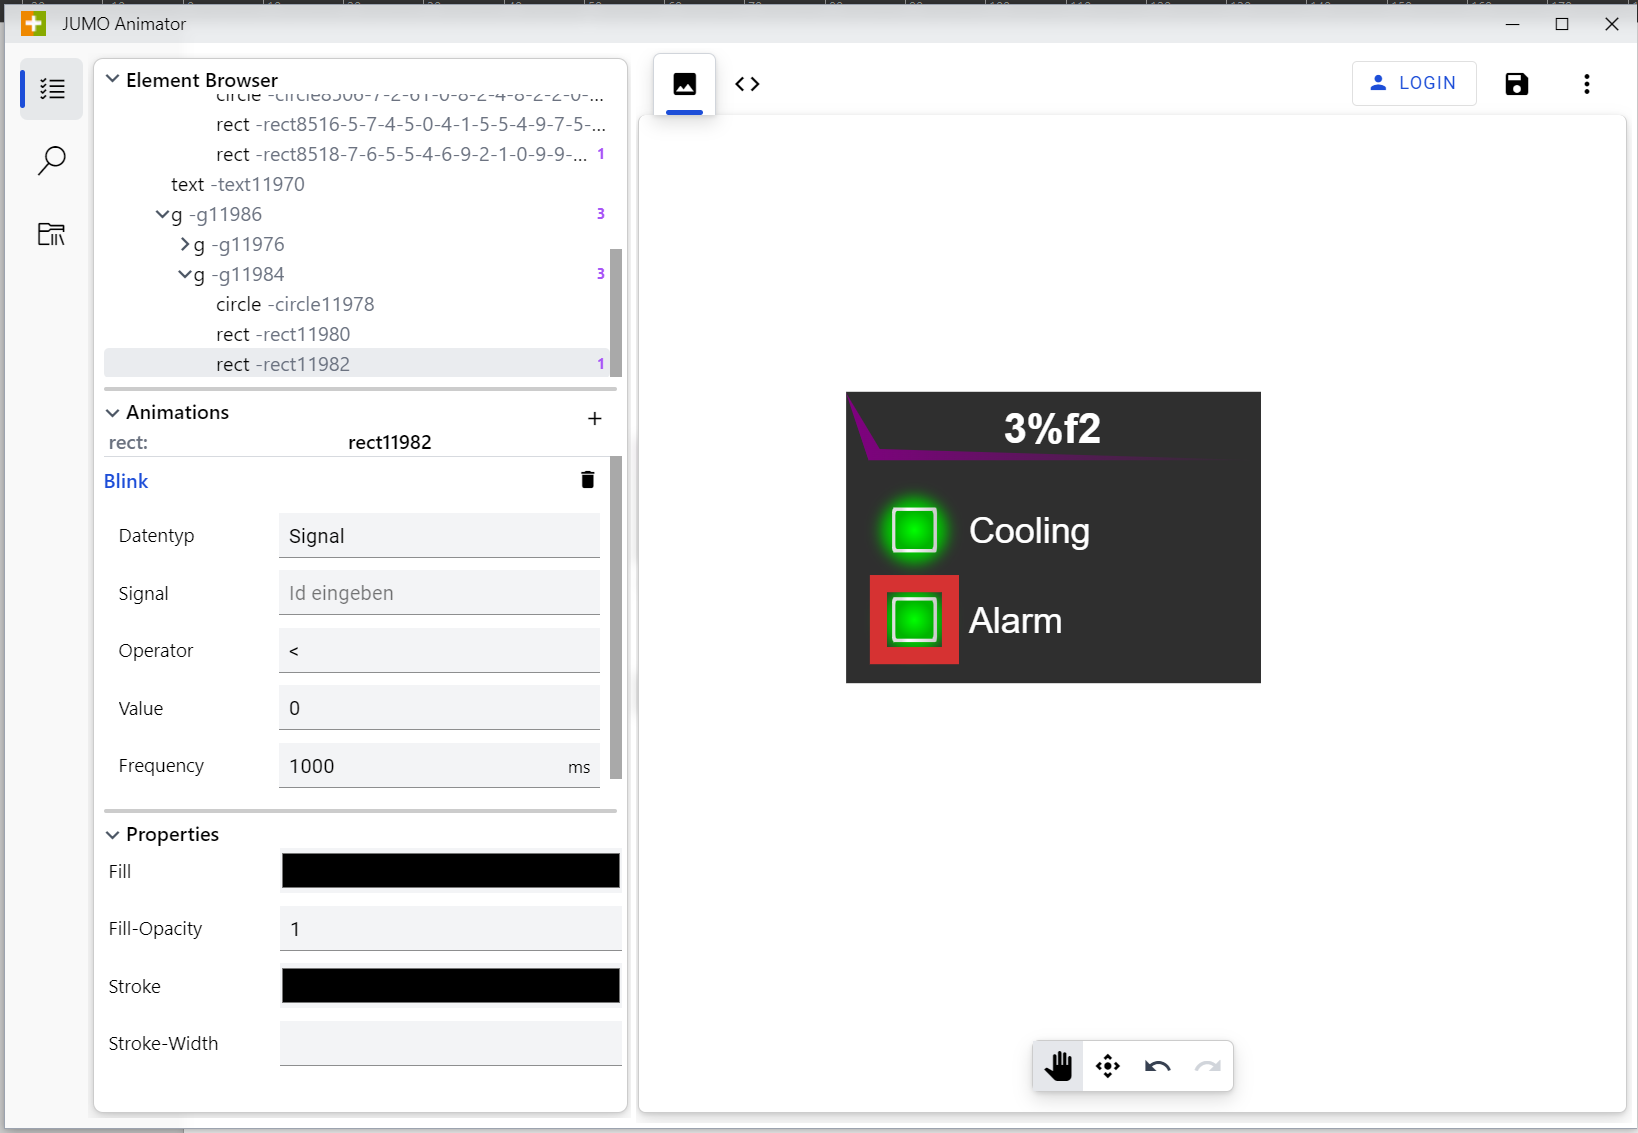1638x1133 pixels.
Task: Open the library sidebar icon
Action: (51, 234)
